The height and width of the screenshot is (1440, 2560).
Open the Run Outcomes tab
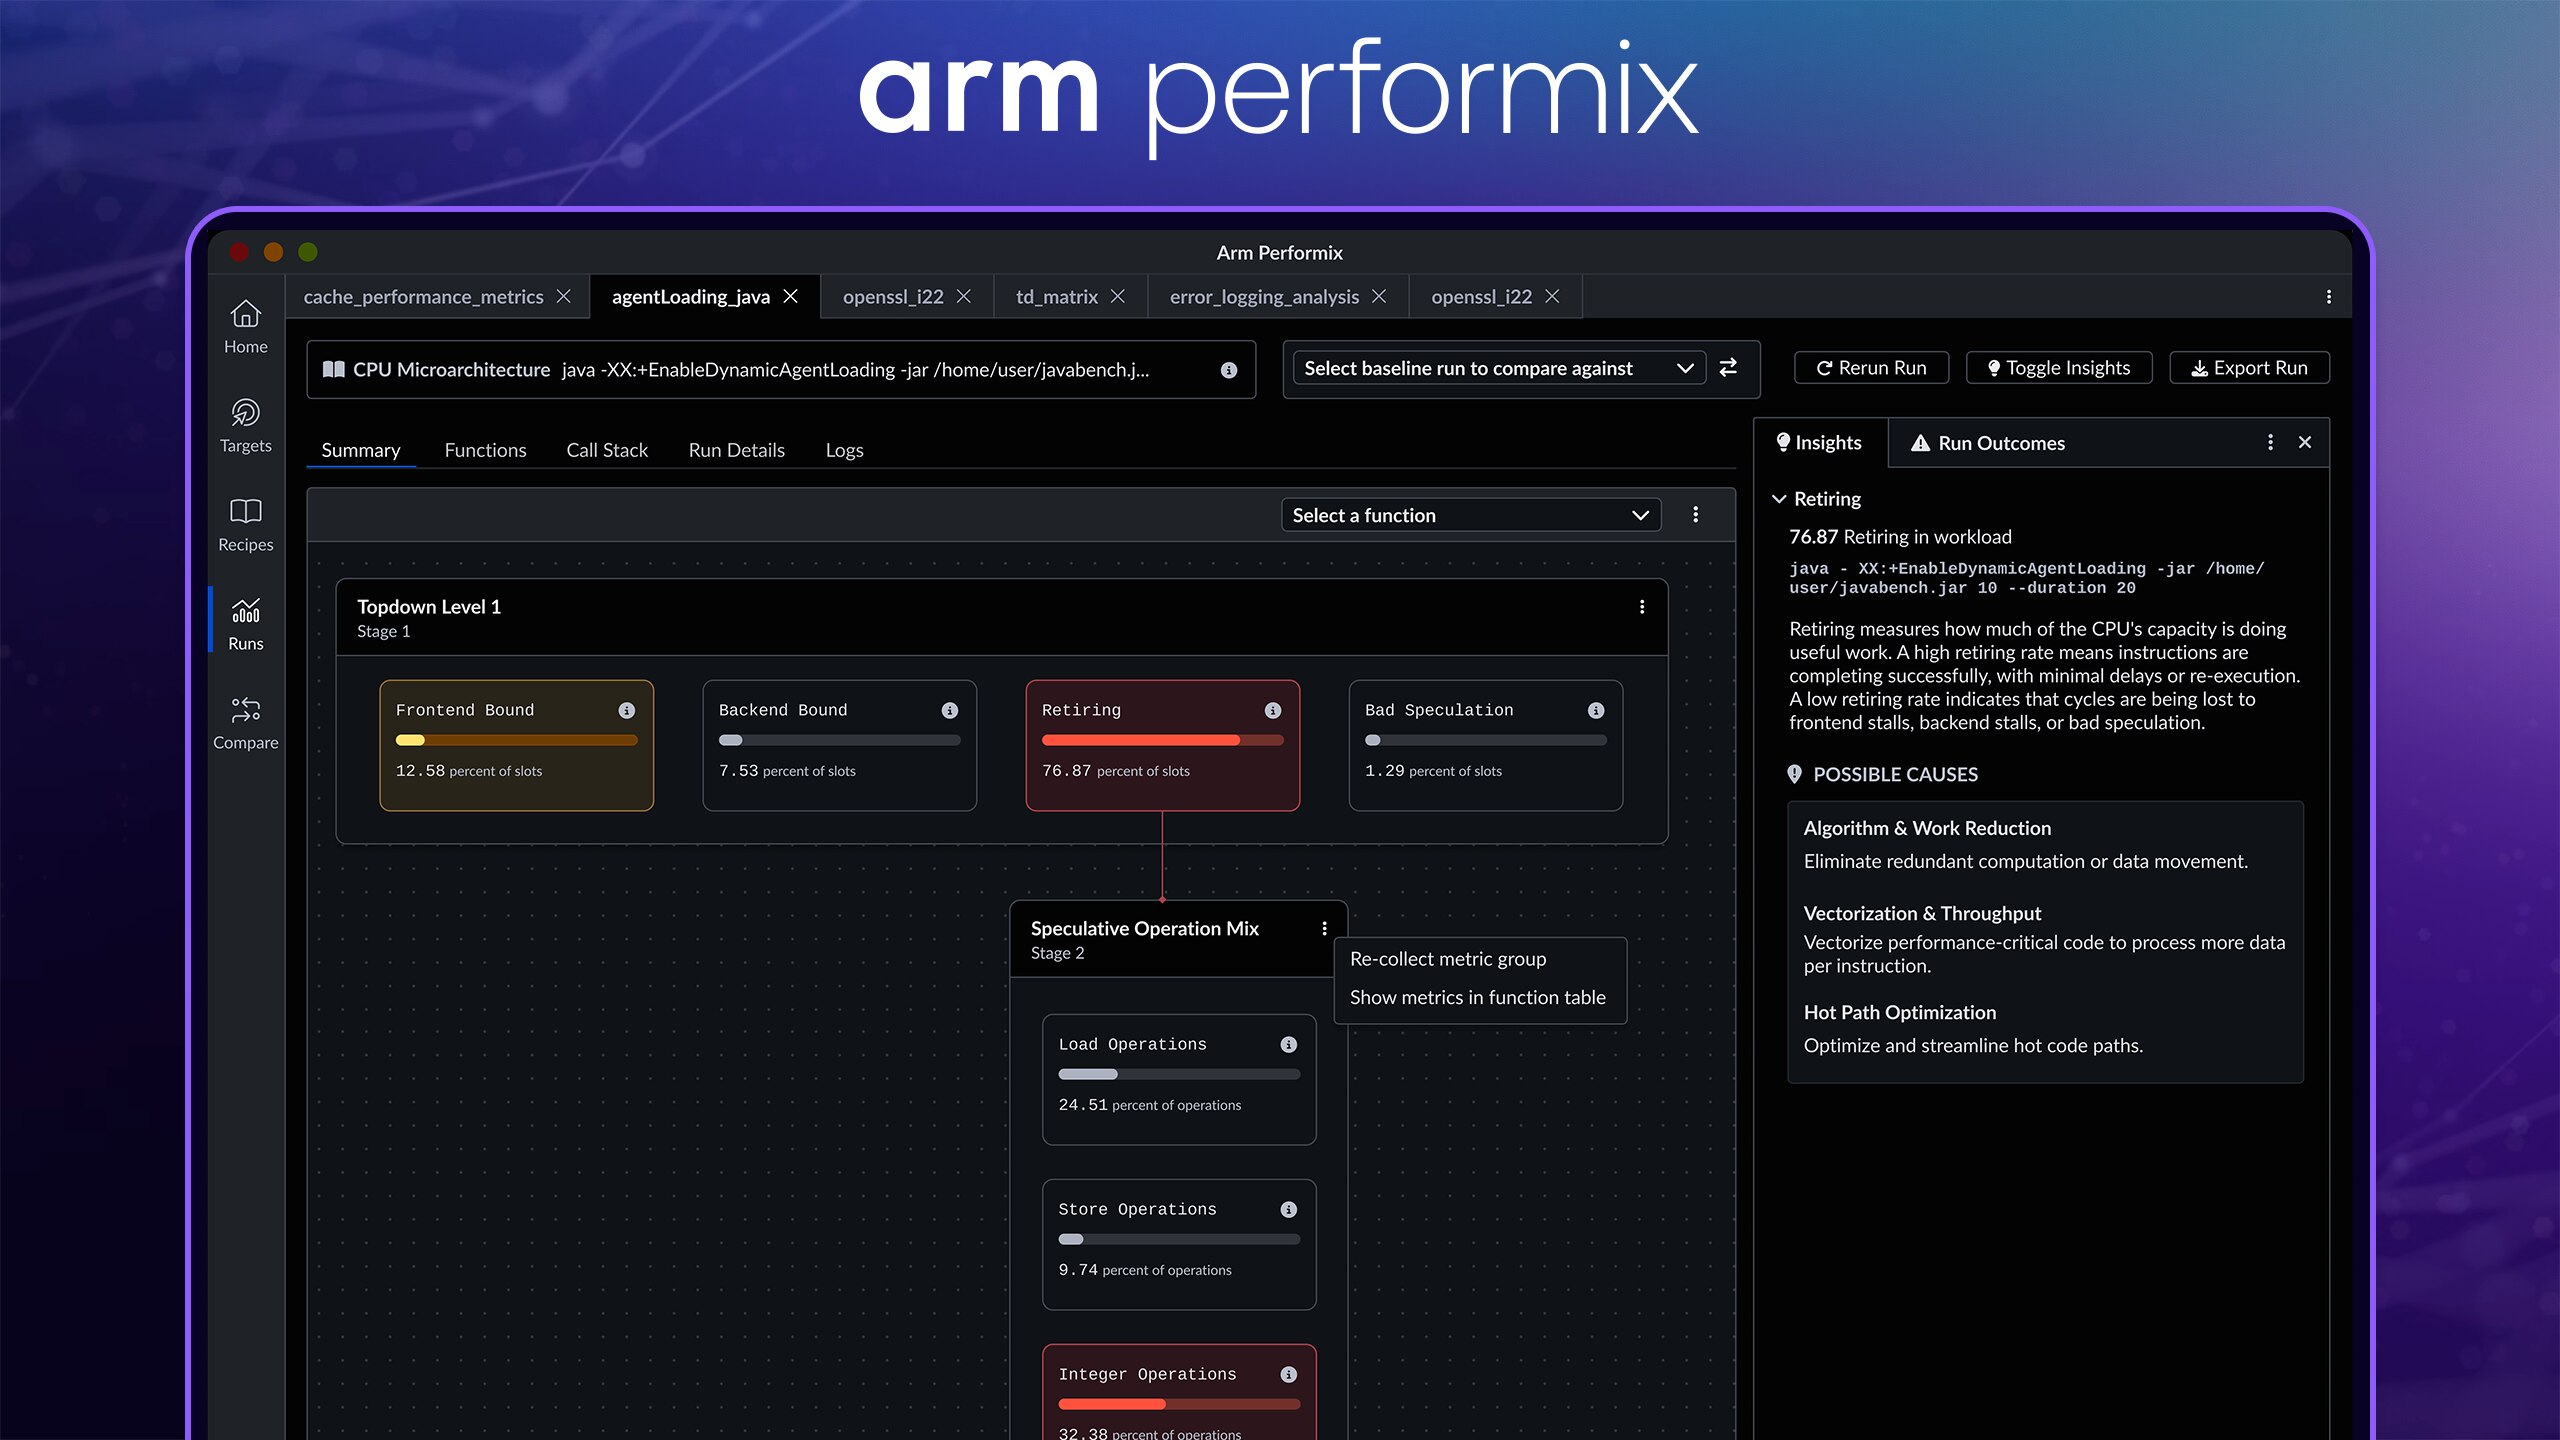click(x=1987, y=443)
